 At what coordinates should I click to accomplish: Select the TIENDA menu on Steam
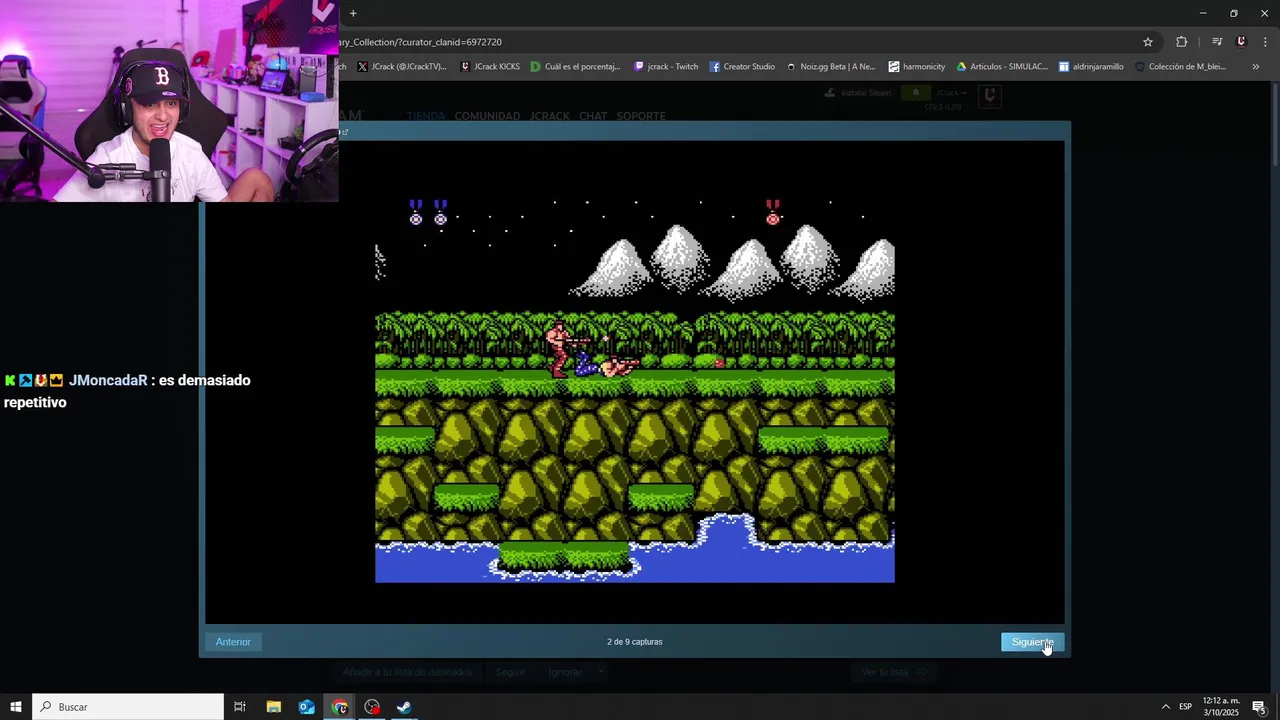pos(425,116)
